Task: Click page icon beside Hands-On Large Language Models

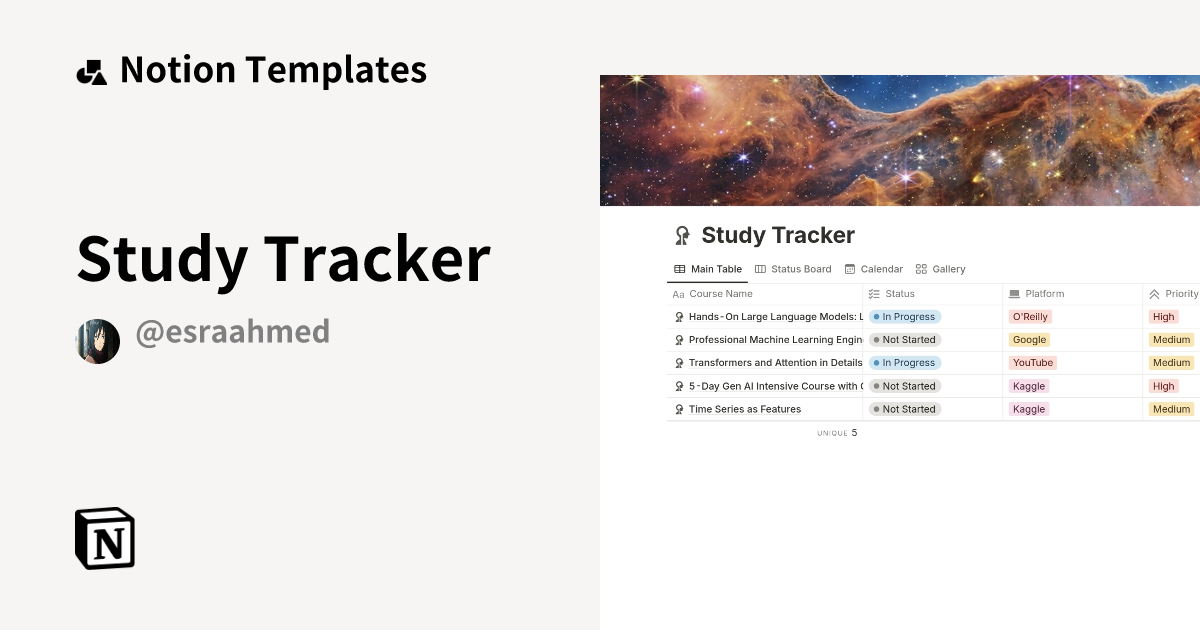Action: point(679,316)
